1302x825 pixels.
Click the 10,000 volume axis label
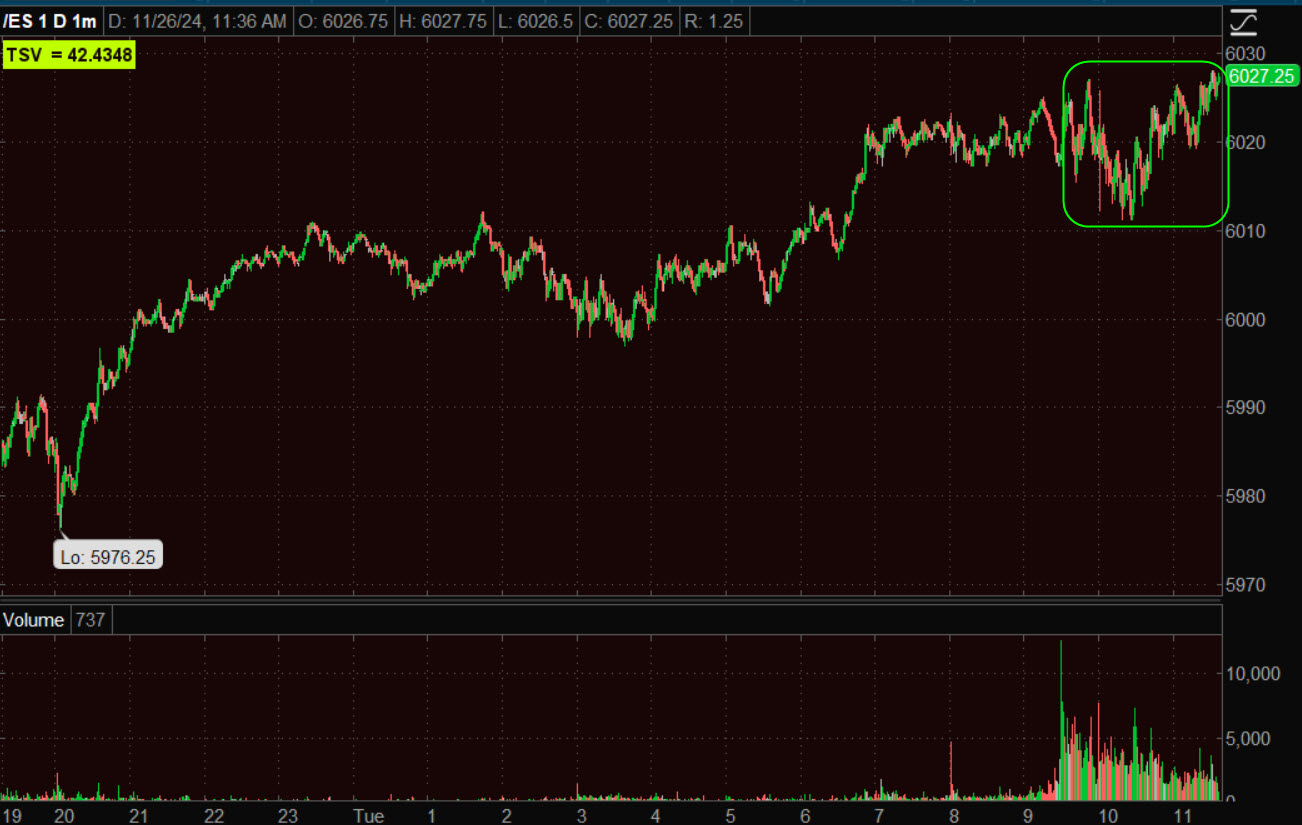[x=1253, y=674]
